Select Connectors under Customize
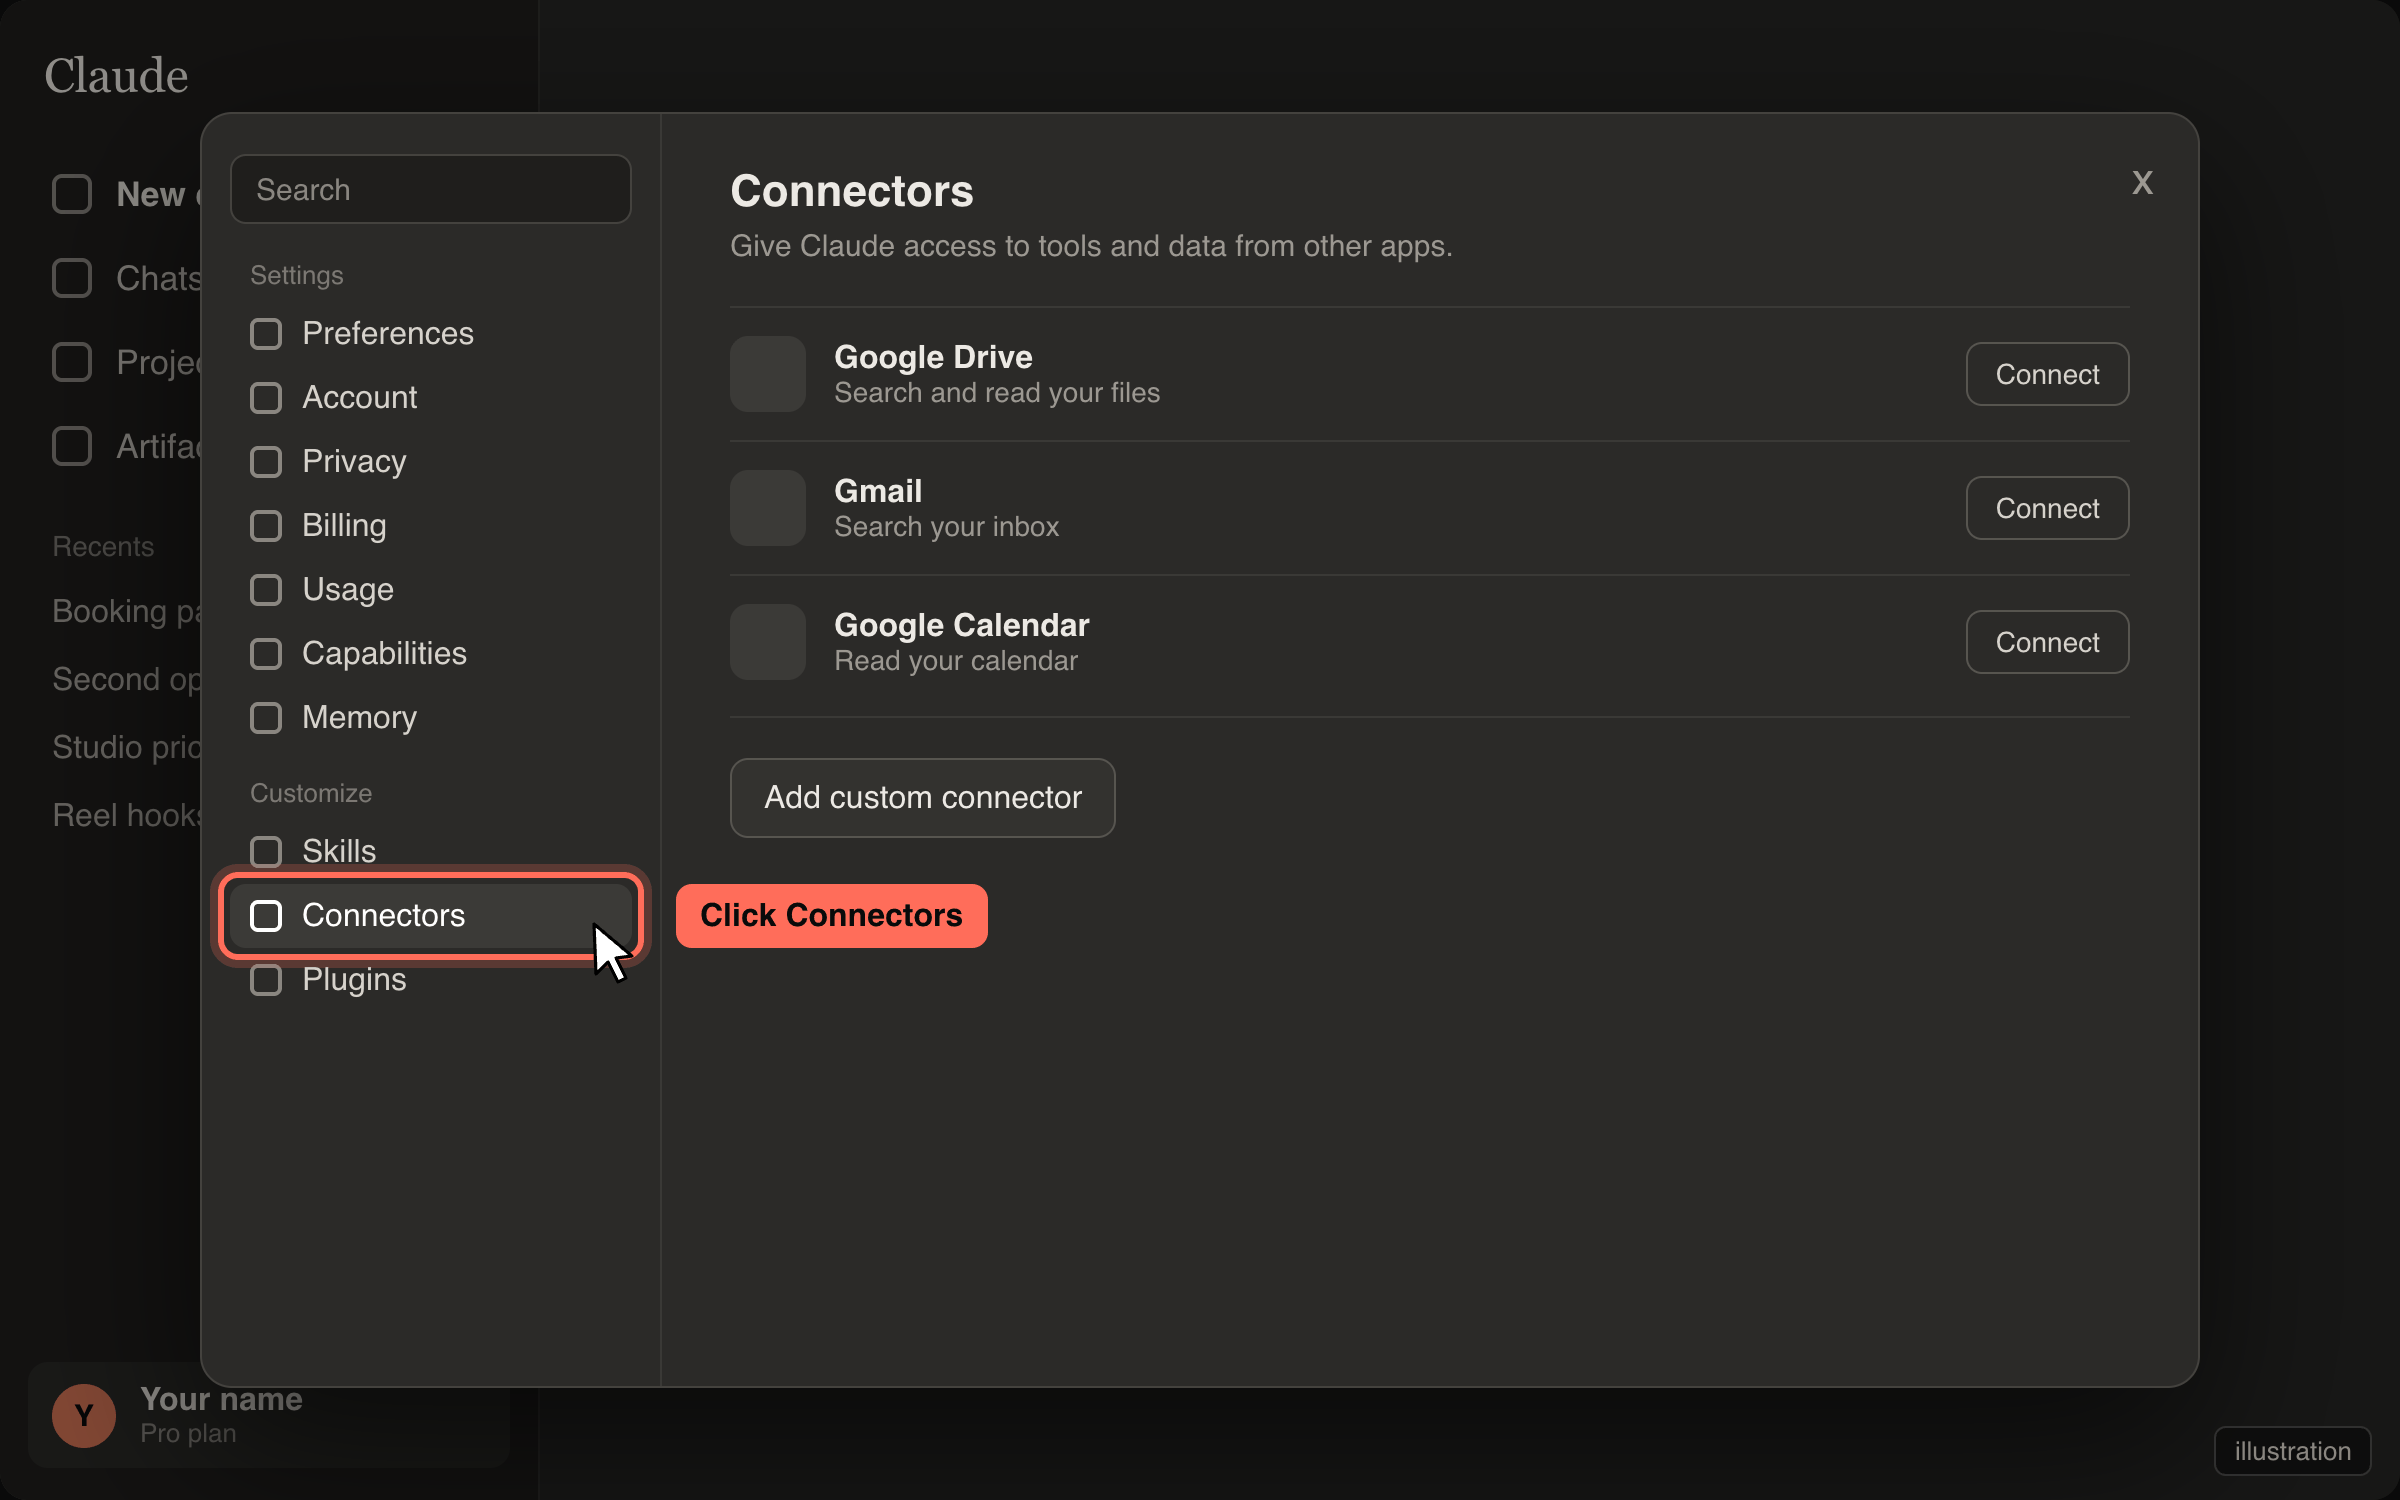This screenshot has height=1500, width=2400. click(x=430, y=916)
